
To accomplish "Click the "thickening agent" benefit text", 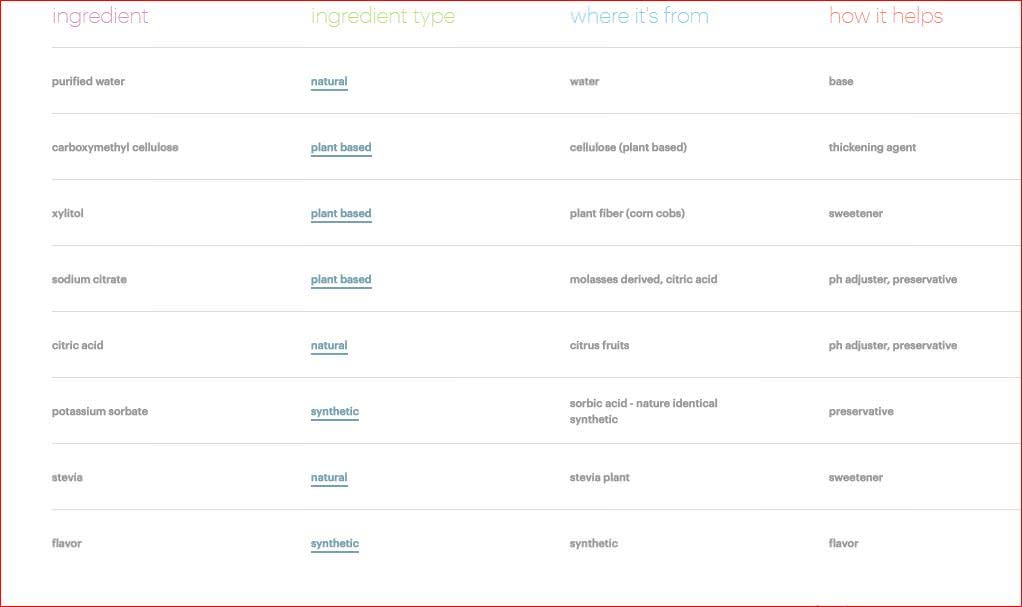I will click(872, 148).
